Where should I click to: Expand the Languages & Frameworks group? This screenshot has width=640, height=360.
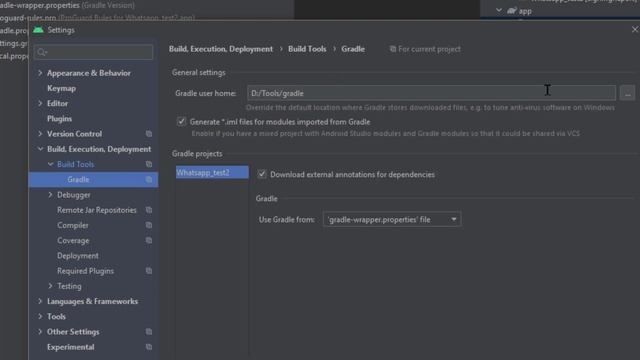tap(40, 301)
